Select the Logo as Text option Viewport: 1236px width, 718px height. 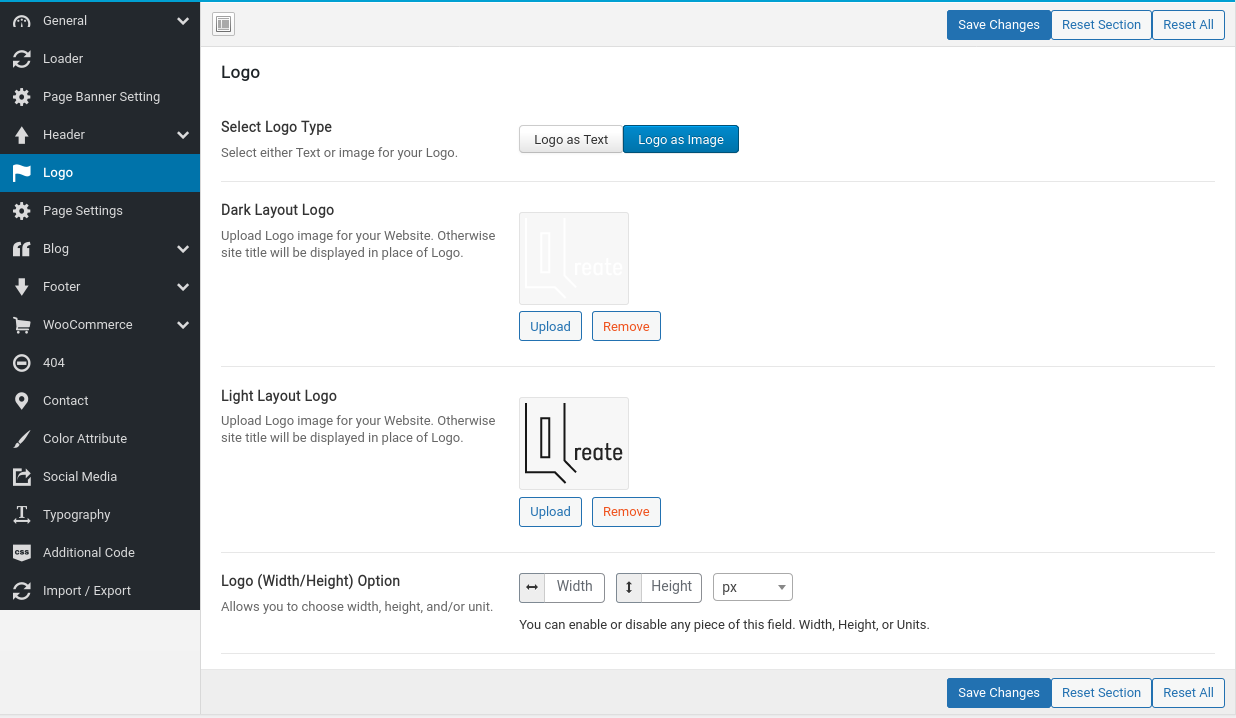(571, 139)
